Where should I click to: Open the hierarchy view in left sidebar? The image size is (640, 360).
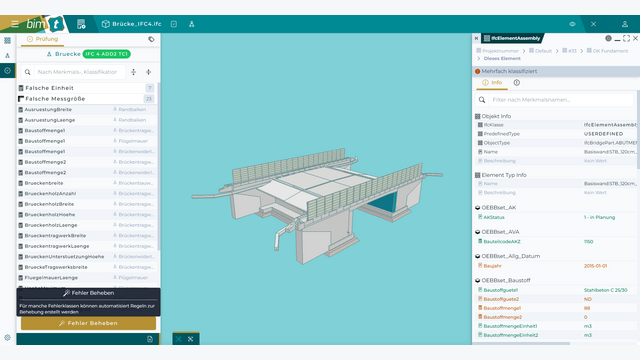pyautogui.click(x=7, y=56)
